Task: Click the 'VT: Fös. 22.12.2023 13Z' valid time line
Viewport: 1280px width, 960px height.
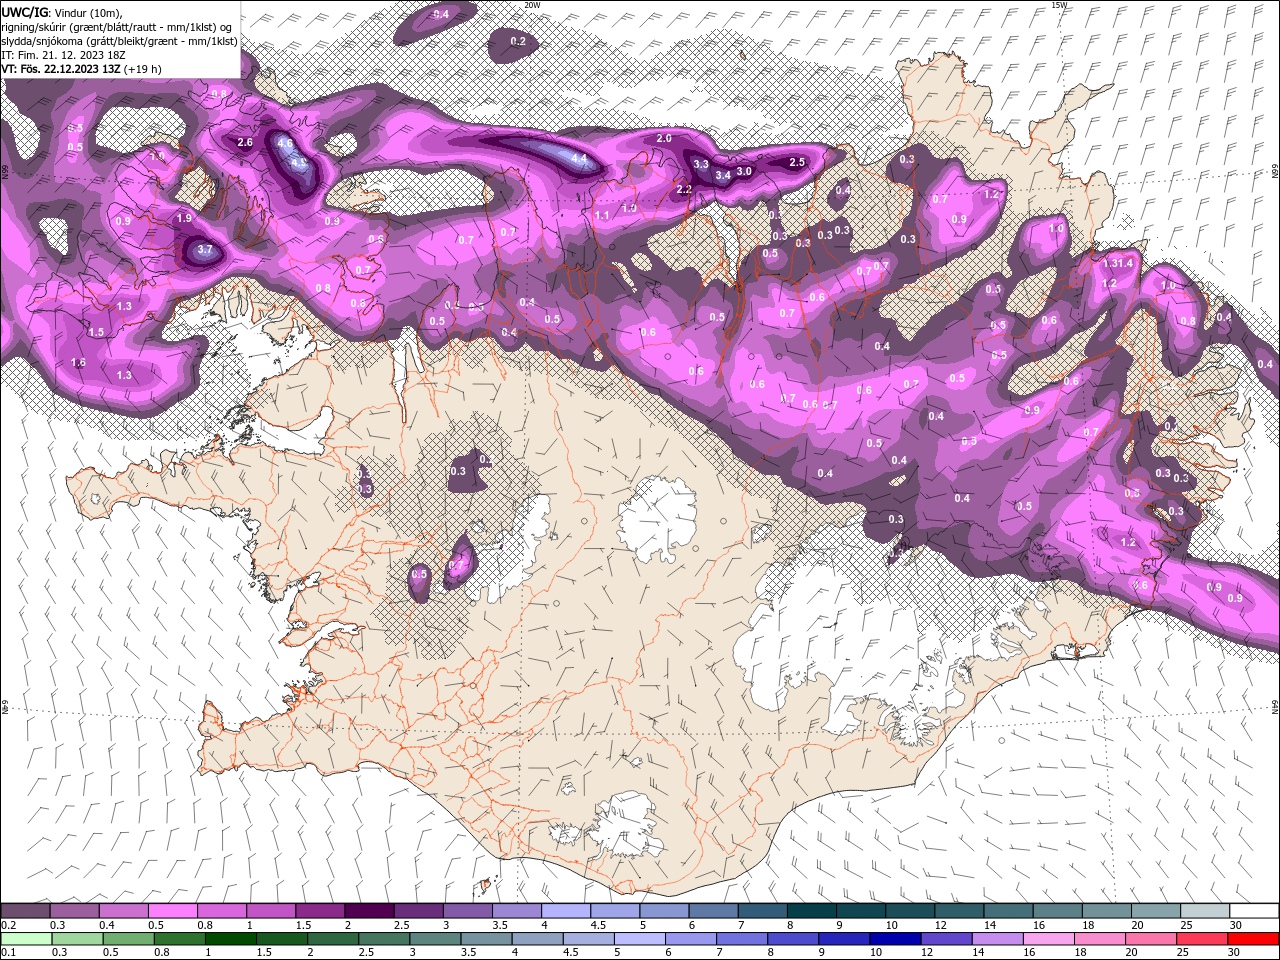Action: [61, 69]
